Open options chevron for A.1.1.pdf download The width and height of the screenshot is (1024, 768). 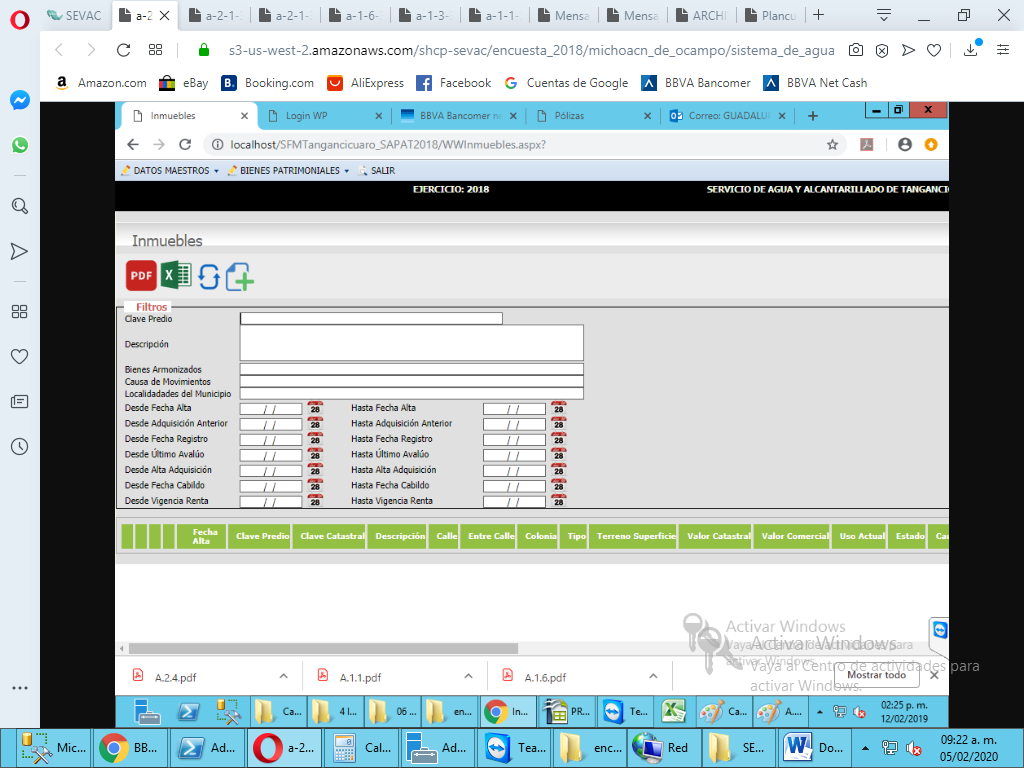468,677
